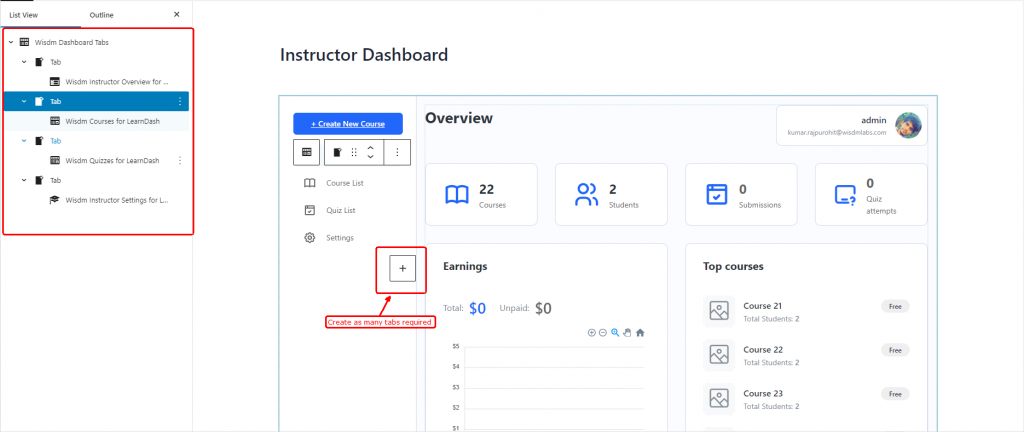Reset chart zoom with home icon
The width and height of the screenshot is (1024, 432).
(x=640, y=332)
